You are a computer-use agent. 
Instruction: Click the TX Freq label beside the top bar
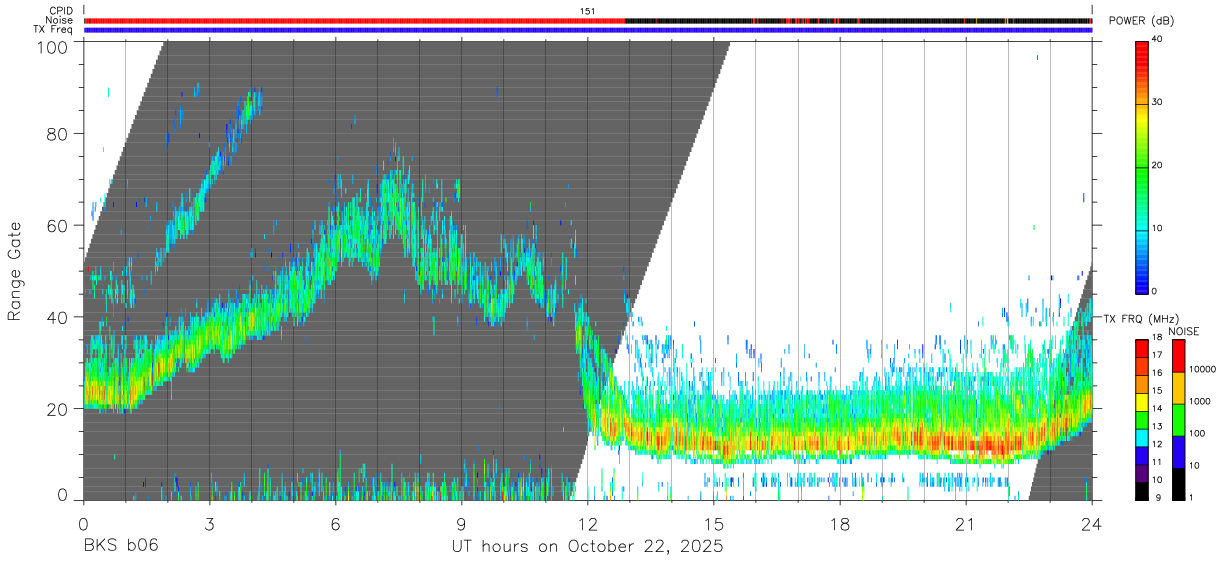coord(53,30)
